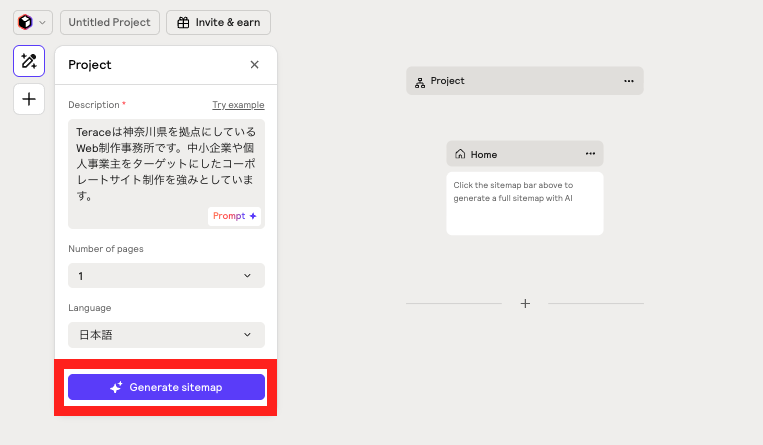Click Generate sitemap button
Screen dimensions: 763x445
tap(166, 387)
